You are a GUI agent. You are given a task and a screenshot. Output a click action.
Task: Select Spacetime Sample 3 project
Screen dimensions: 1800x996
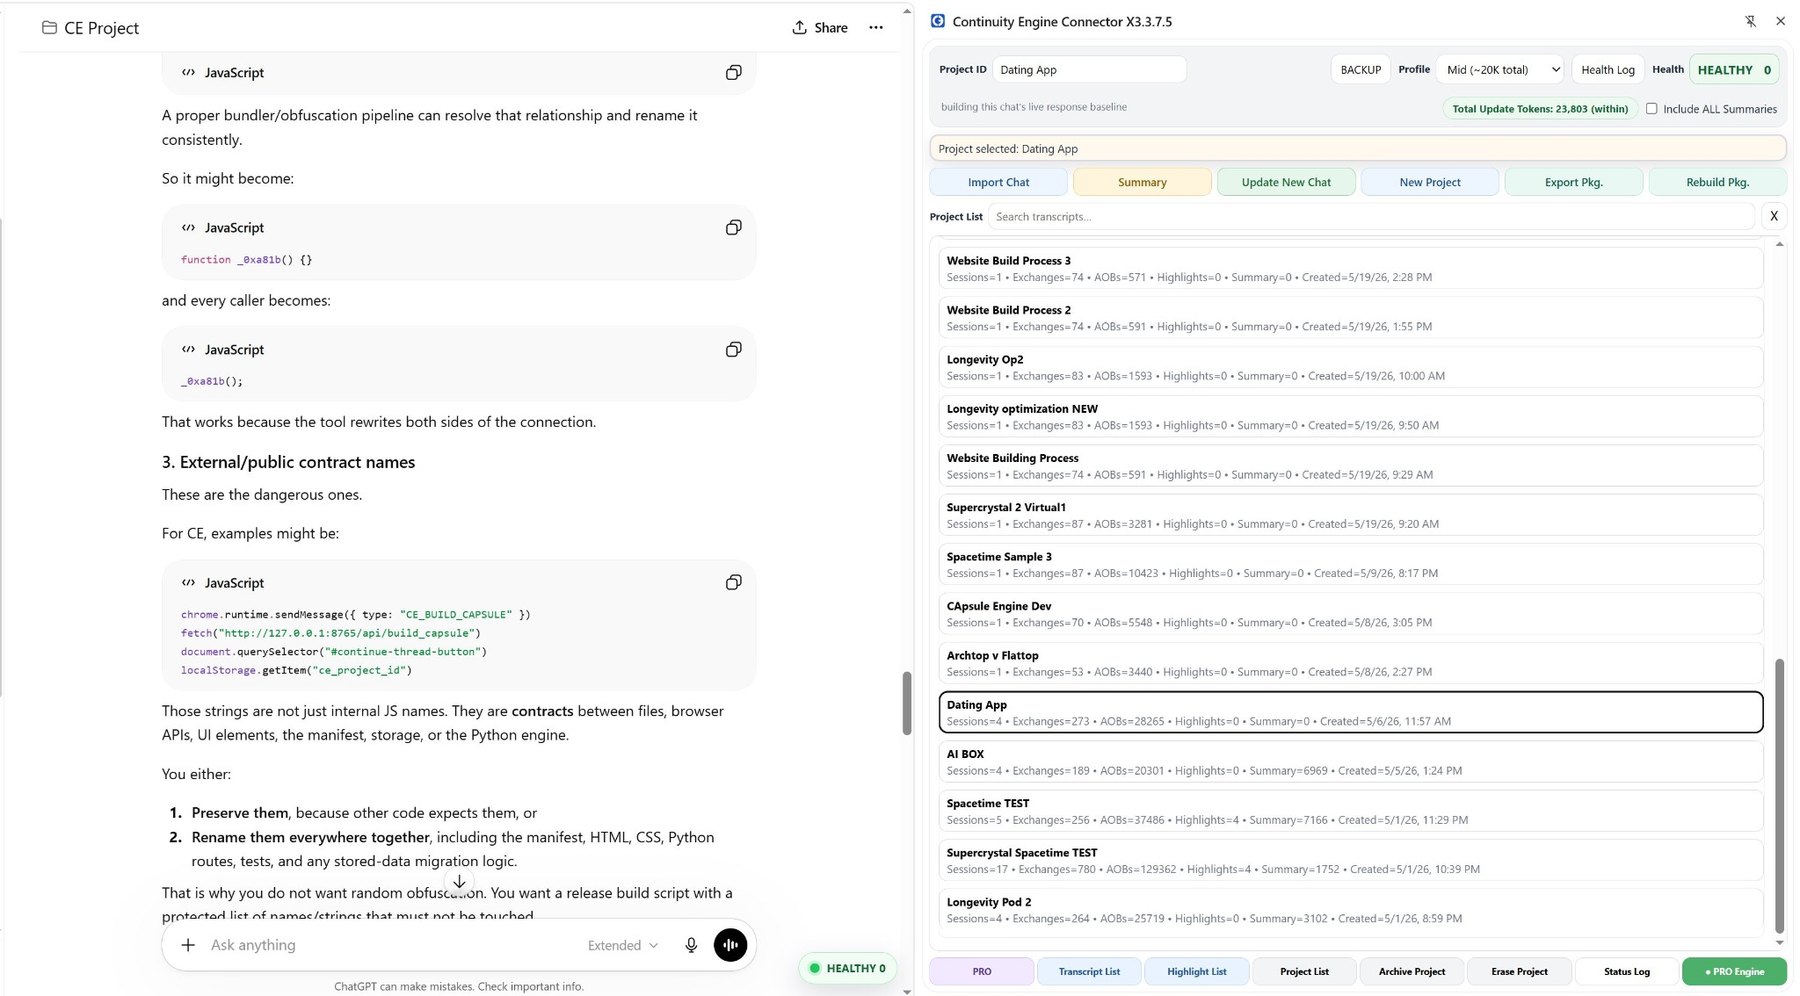[1350, 565]
